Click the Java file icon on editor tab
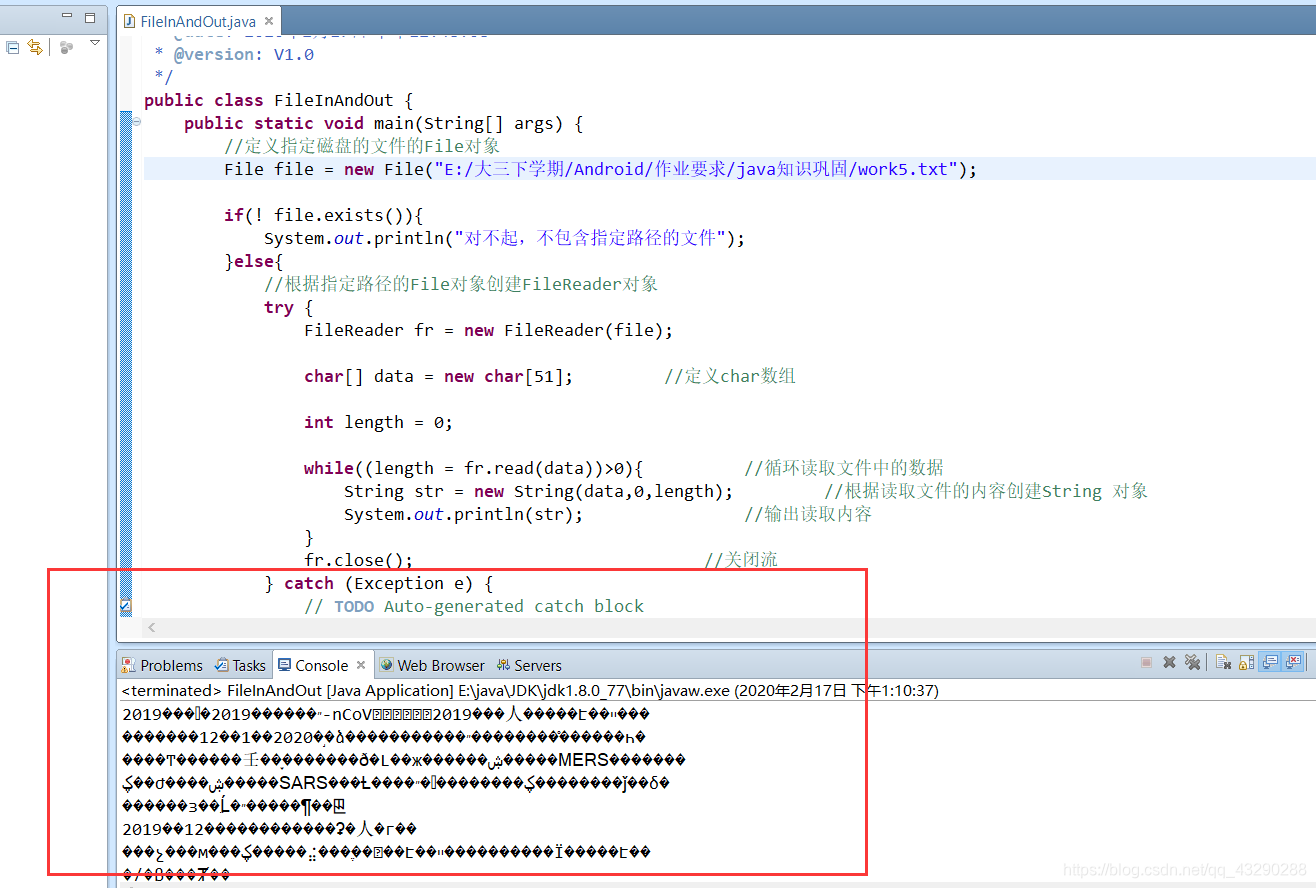This screenshot has width=1316, height=888. point(129,21)
